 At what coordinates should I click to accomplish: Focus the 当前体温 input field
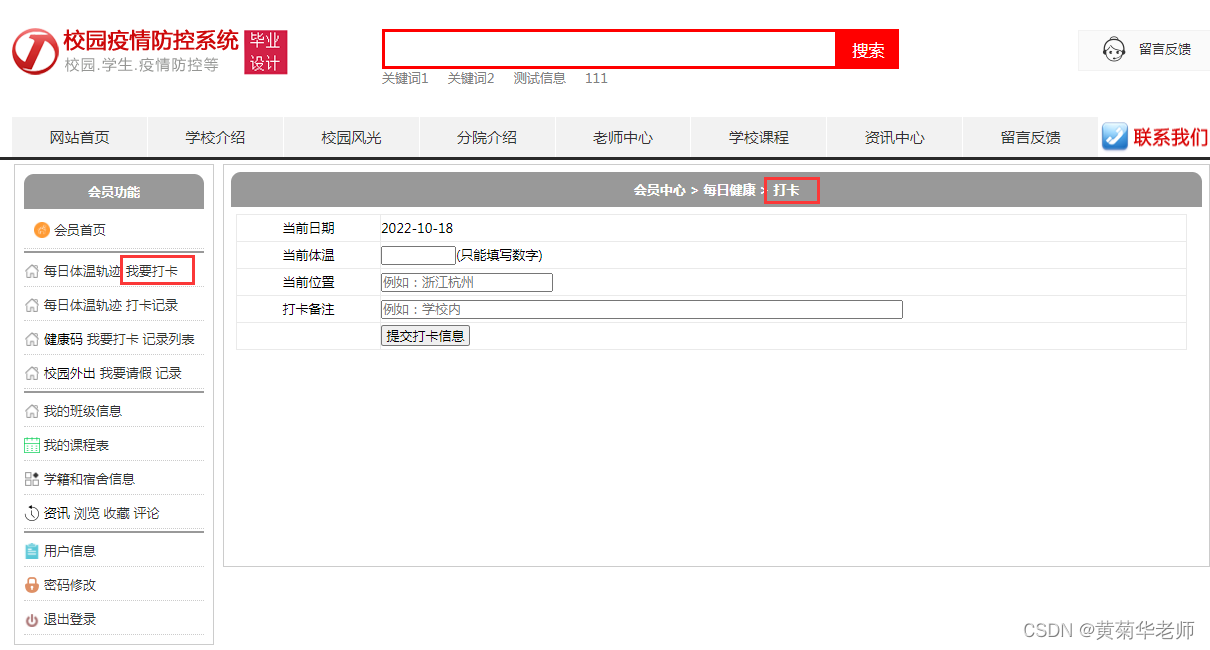(x=418, y=255)
